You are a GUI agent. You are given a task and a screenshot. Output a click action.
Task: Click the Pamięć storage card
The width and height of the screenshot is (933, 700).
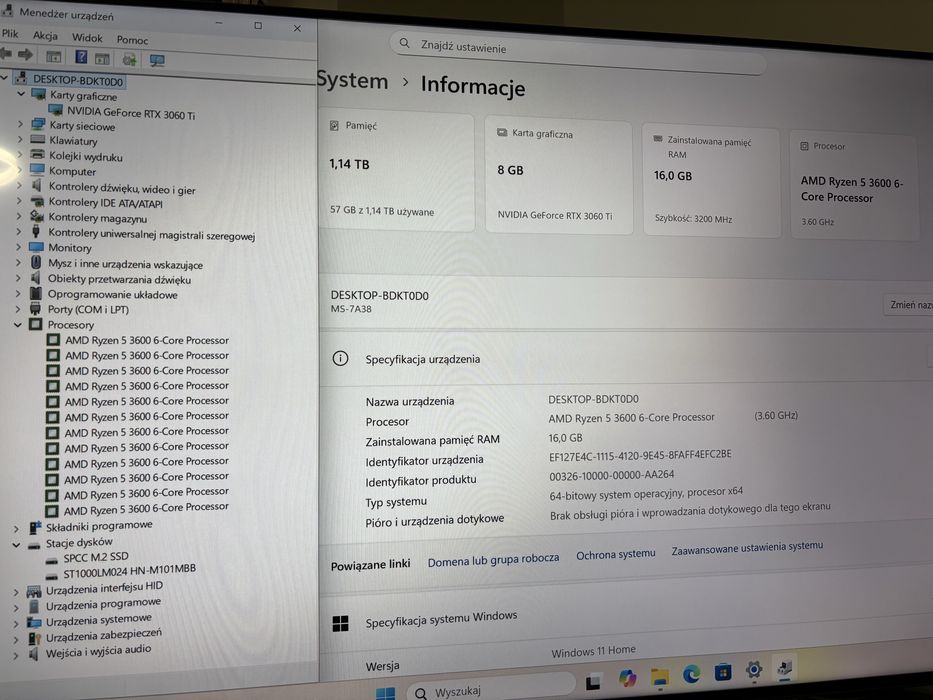(397, 170)
